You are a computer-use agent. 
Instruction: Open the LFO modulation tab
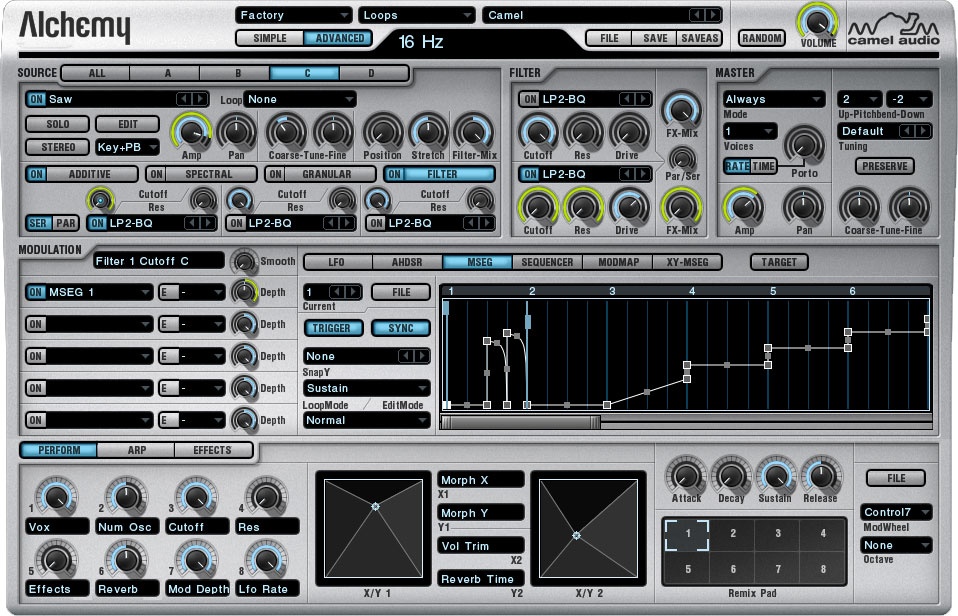[x=337, y=262]
